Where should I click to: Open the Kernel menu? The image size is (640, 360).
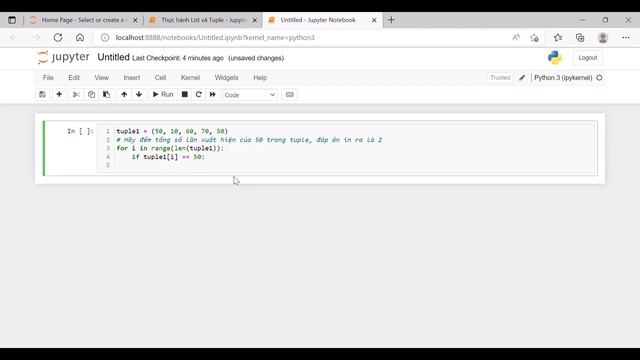click(190, 78)
